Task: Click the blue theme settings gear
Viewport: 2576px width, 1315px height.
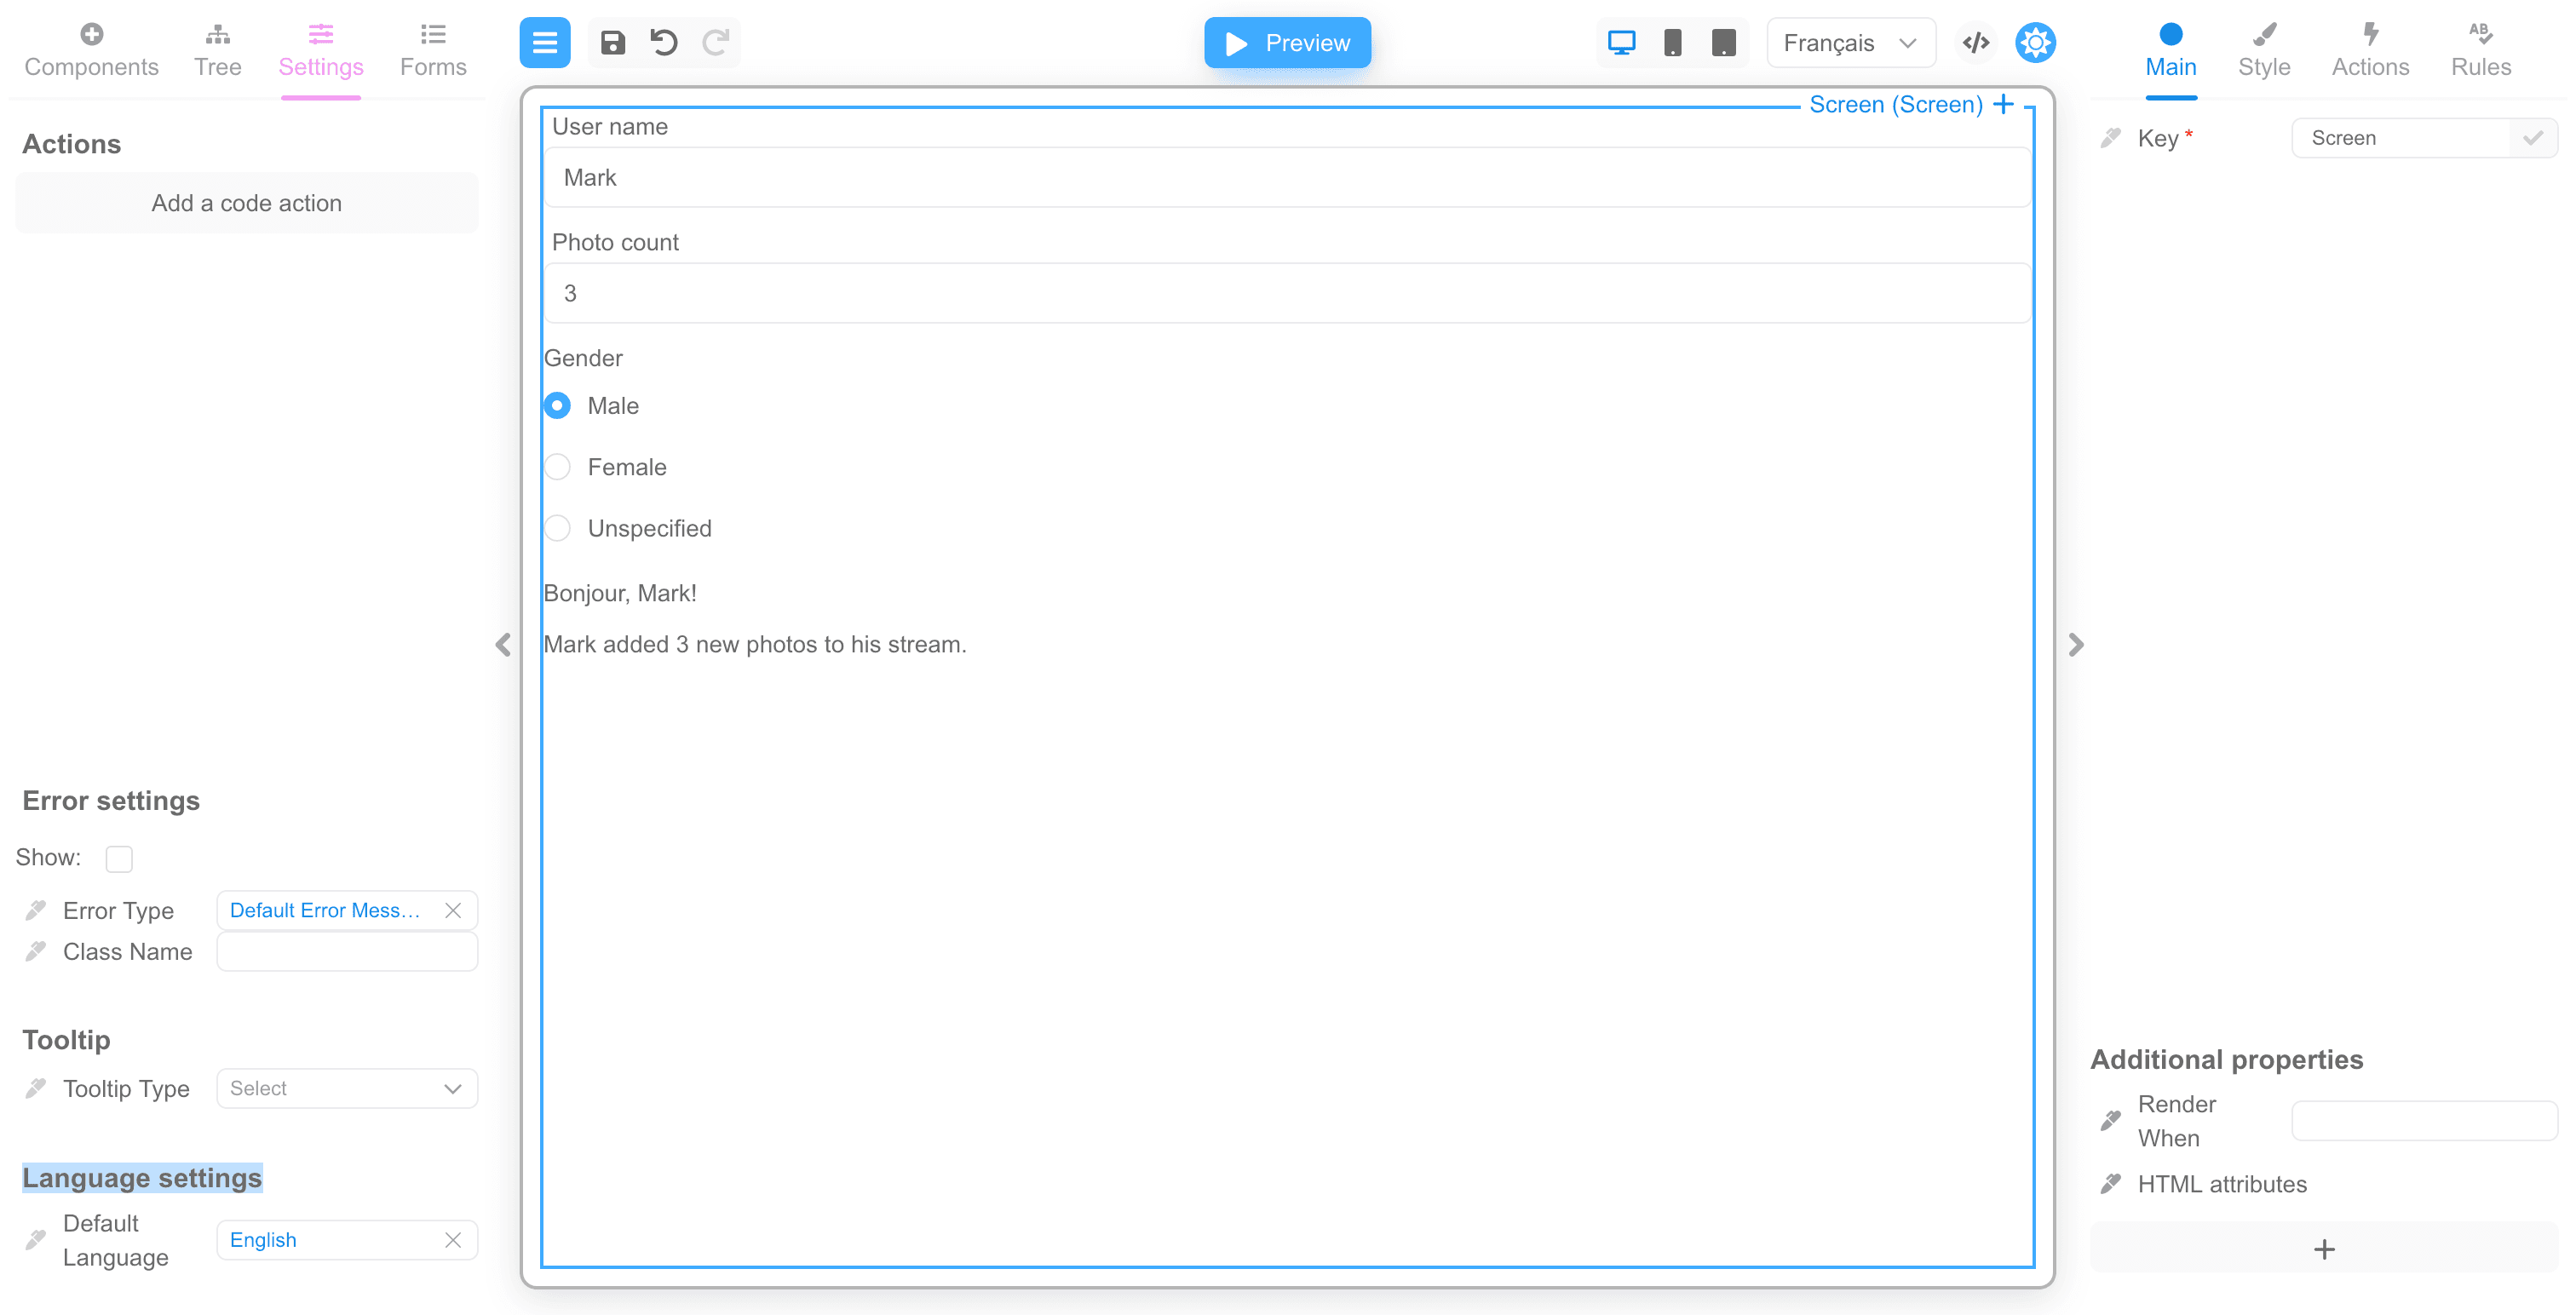Action: coord(2034,43)
